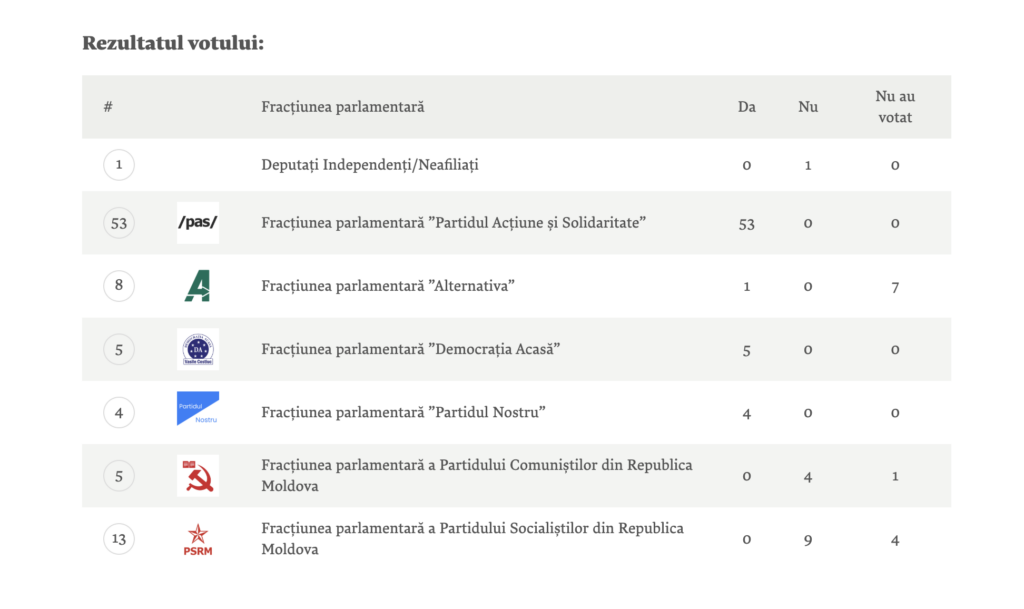This screenshot has width=1024, height=609.
Task: Click the /pas/ party logo
Action: [x=197, y=223]
